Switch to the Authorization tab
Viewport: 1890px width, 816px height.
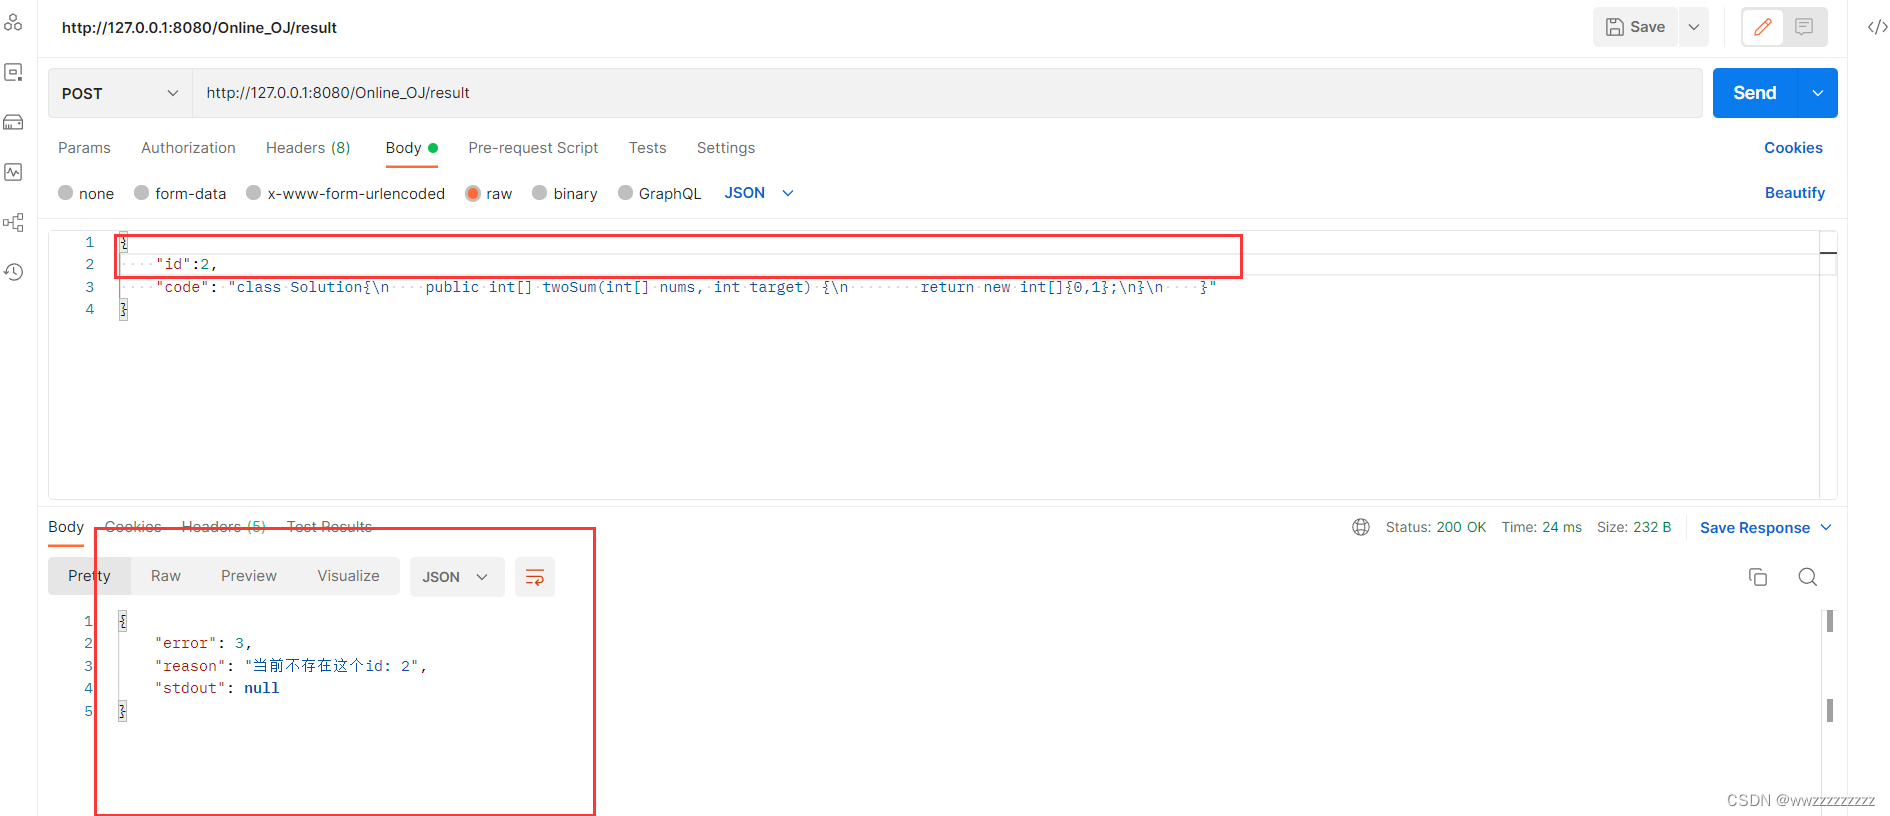(188, 148)
